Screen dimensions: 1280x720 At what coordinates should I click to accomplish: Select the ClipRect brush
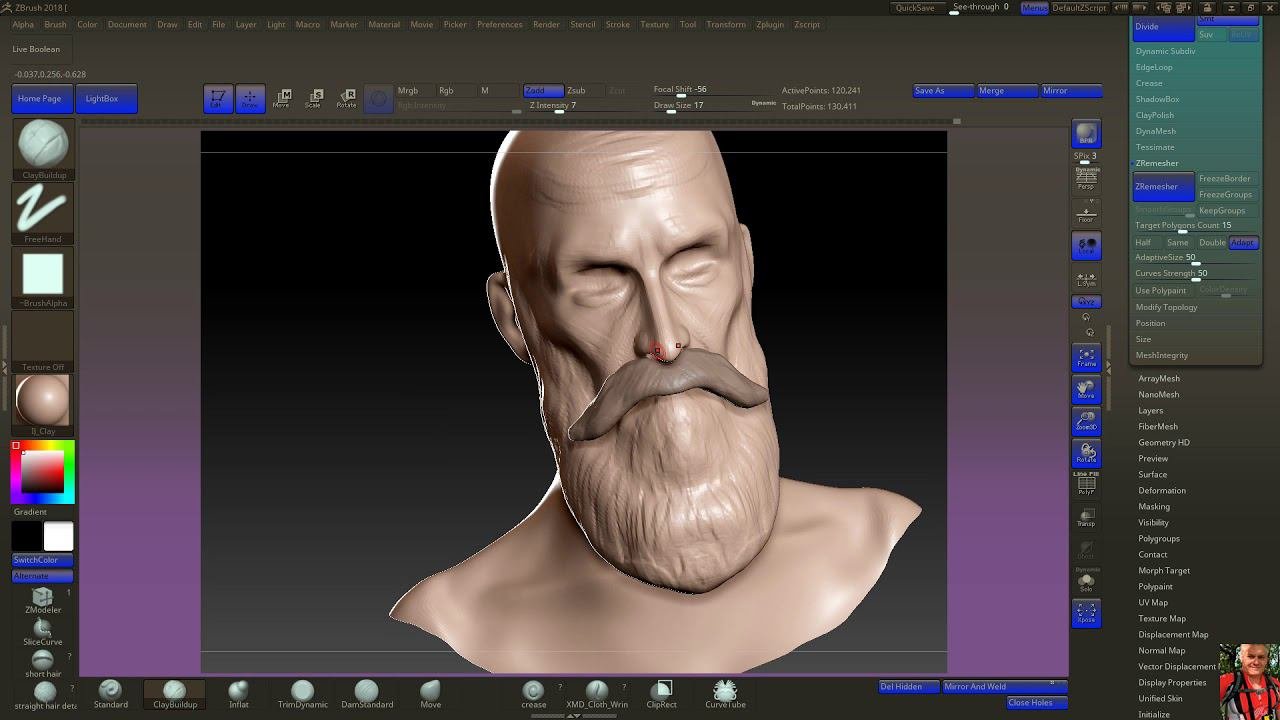661,692
